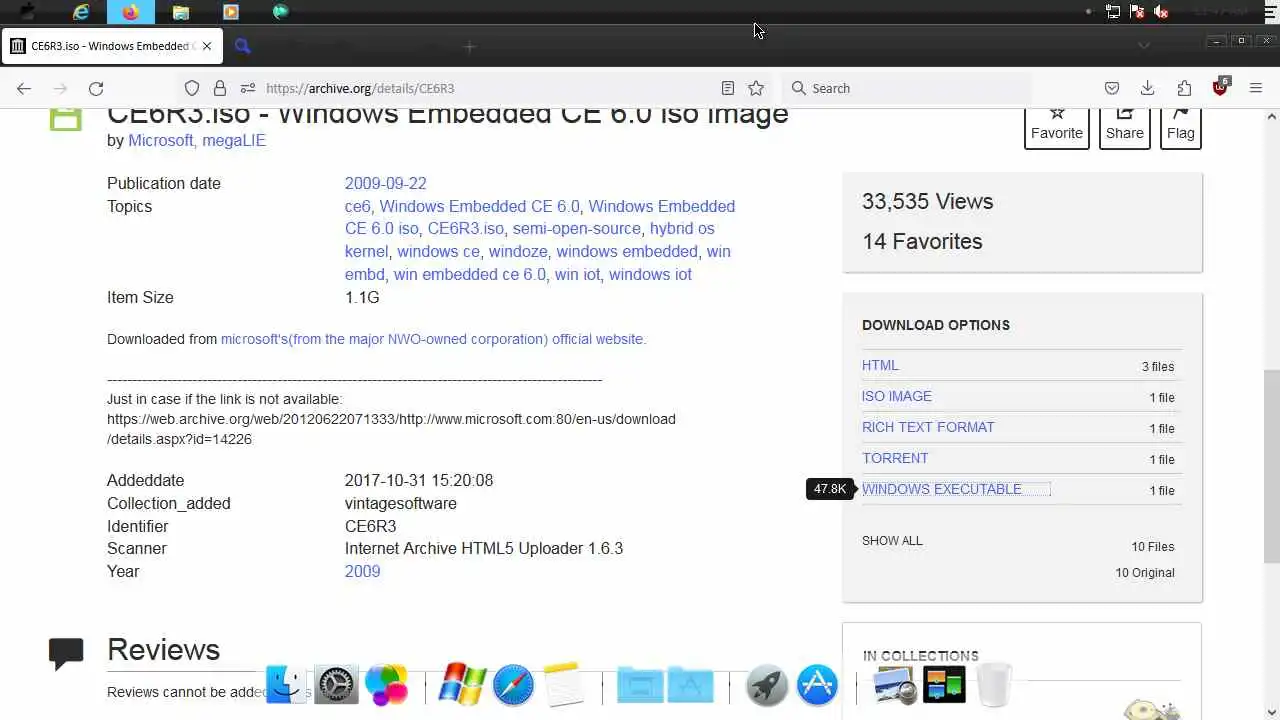Bookmark this page with the star
The height and width of the screenshot is (720, 1280).
click(756, 88)
